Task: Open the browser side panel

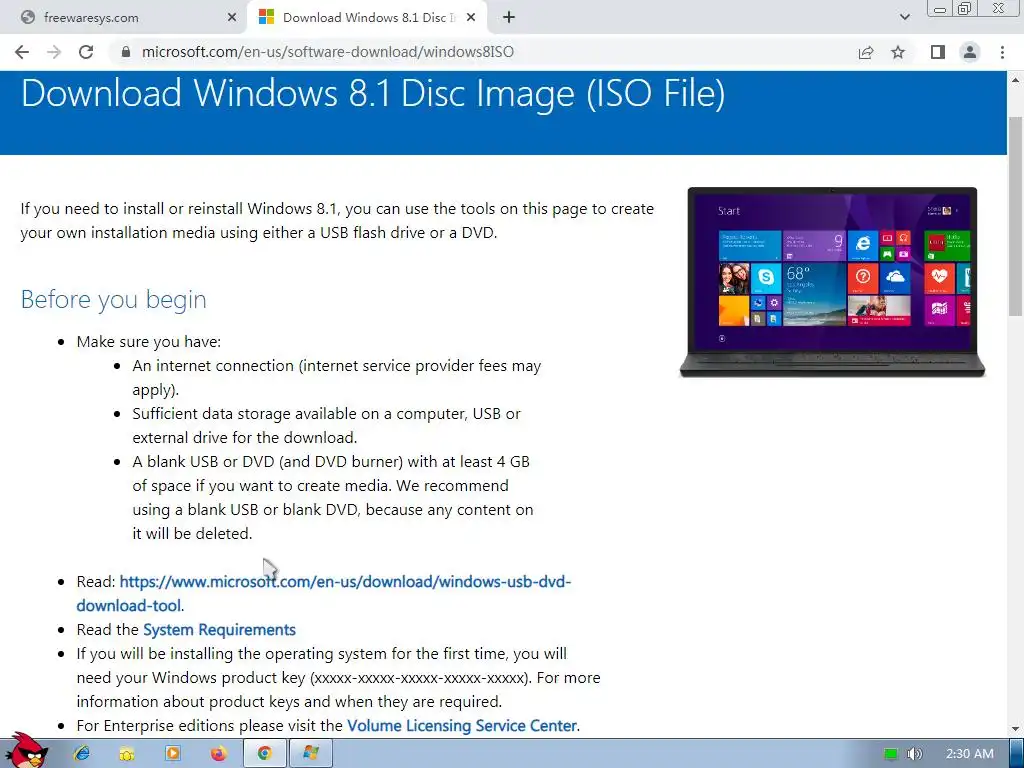Action: click(938, 52)
